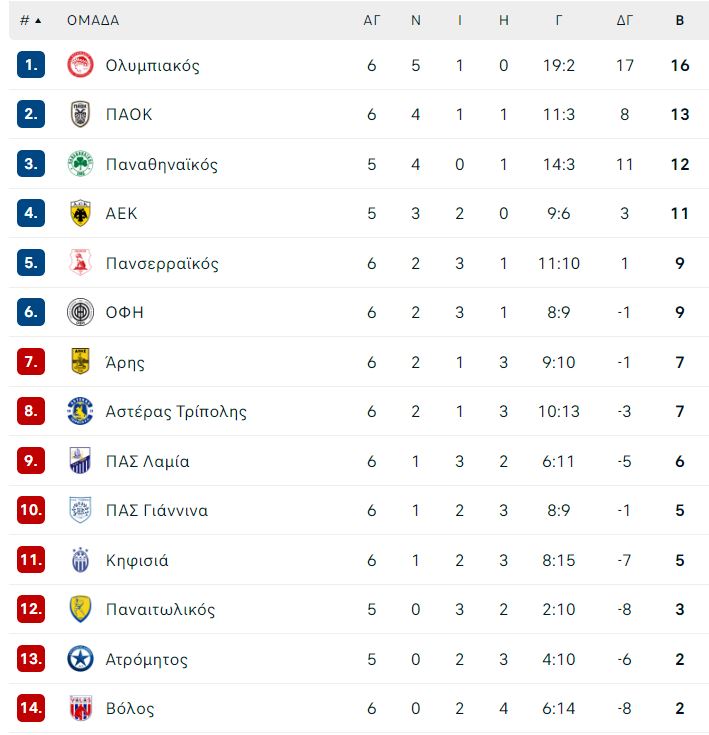Image resolution: width=709 pixels, height=735 pixels.
Task: Click the Ατρόμητος blue star logo
Action: pos(80,659)
